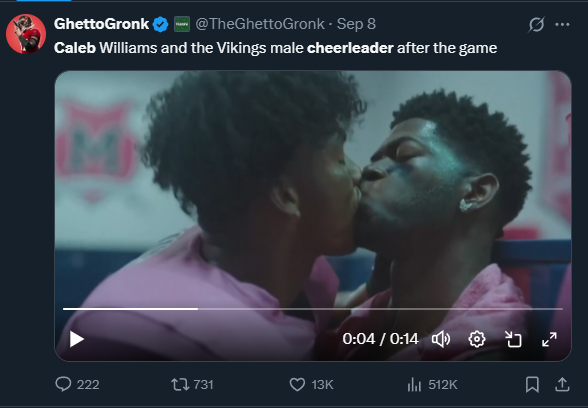588x408 pixels.
Task: View tweet analytics 512K
Action: pyautogui.click(x=432, y=385)
